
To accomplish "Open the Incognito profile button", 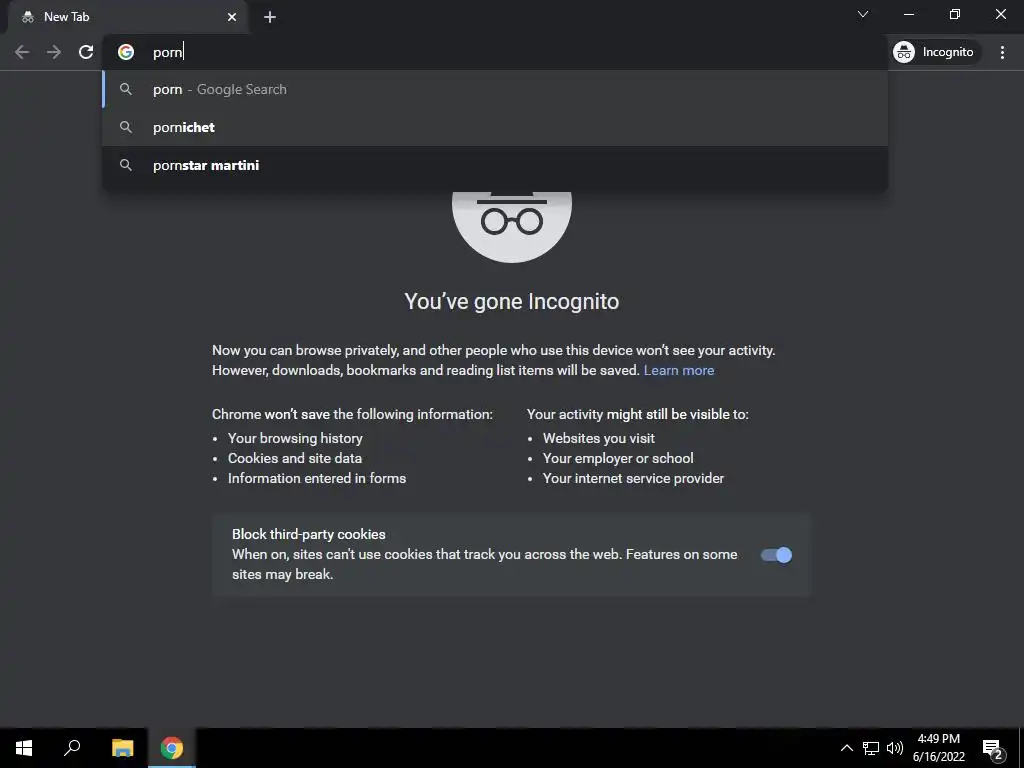I will 934,52.
